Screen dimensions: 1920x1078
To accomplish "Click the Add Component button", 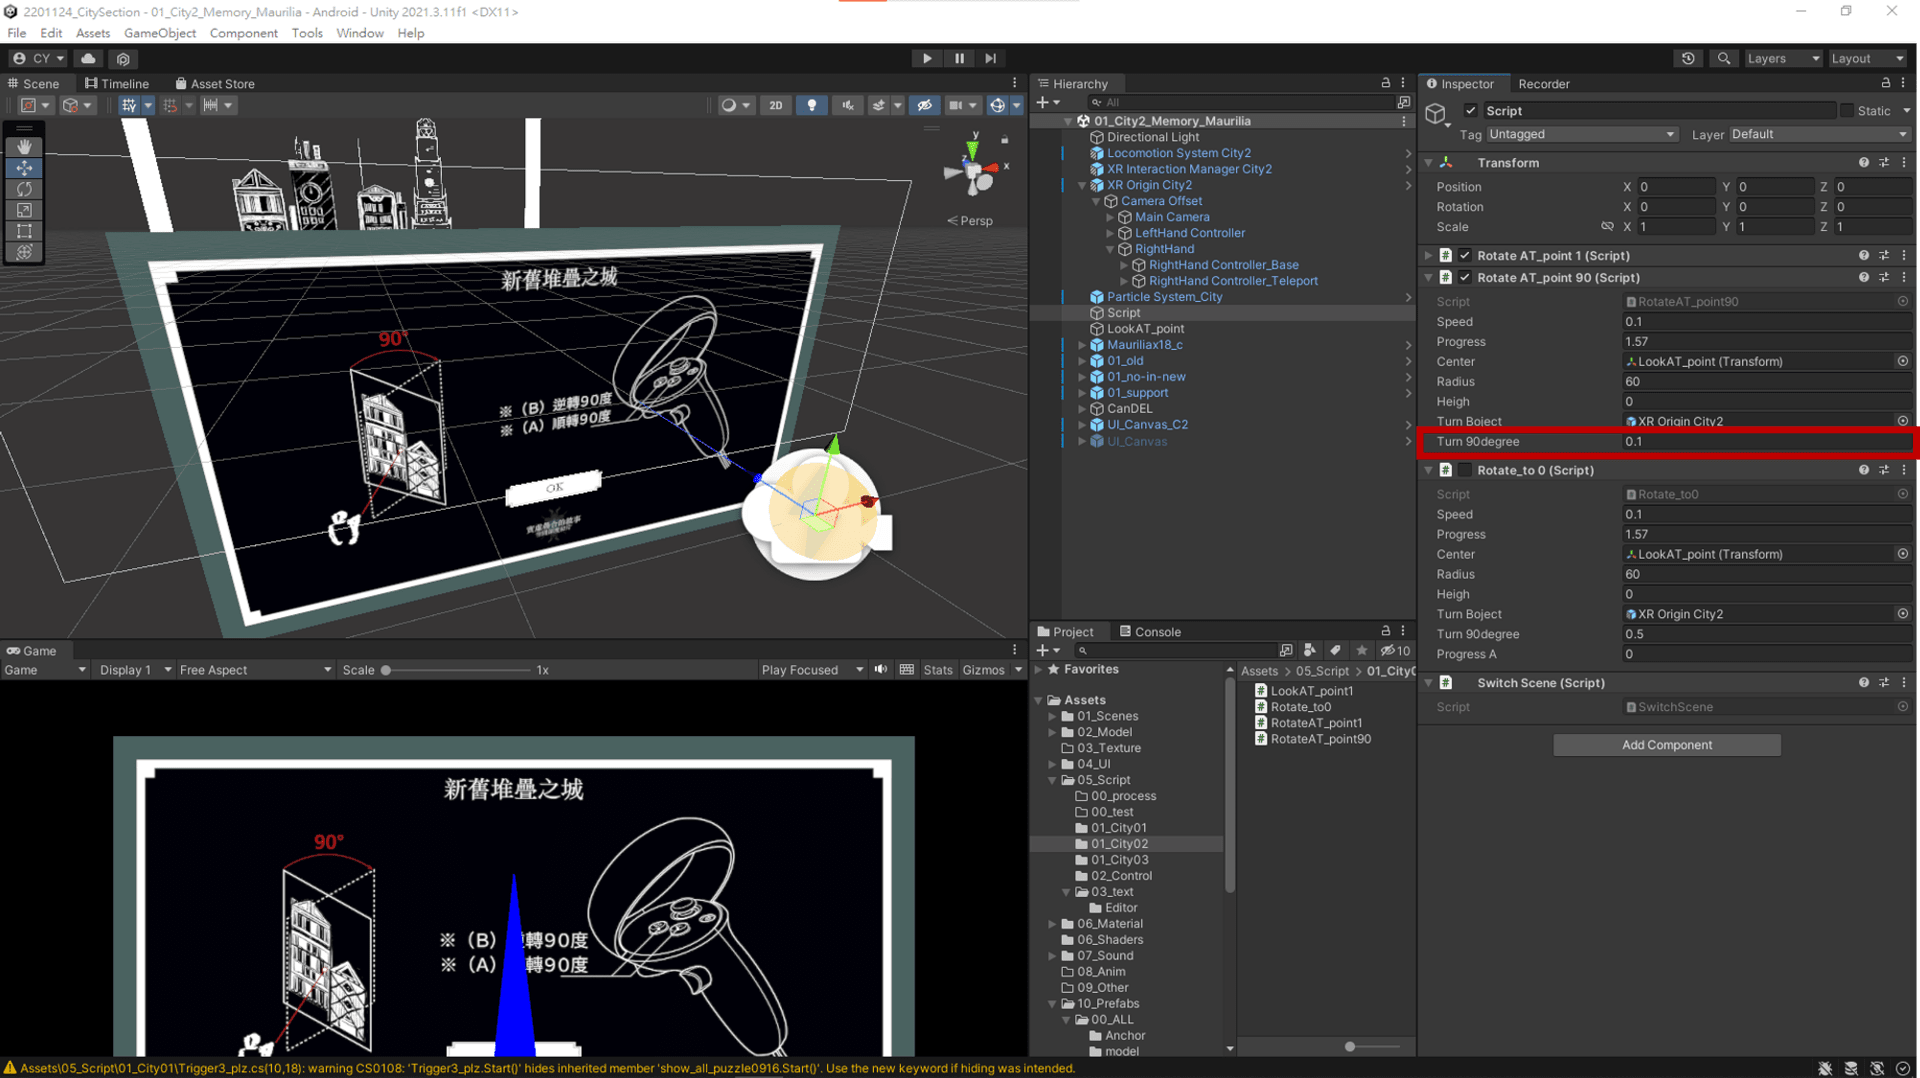I will (1665, 744).
